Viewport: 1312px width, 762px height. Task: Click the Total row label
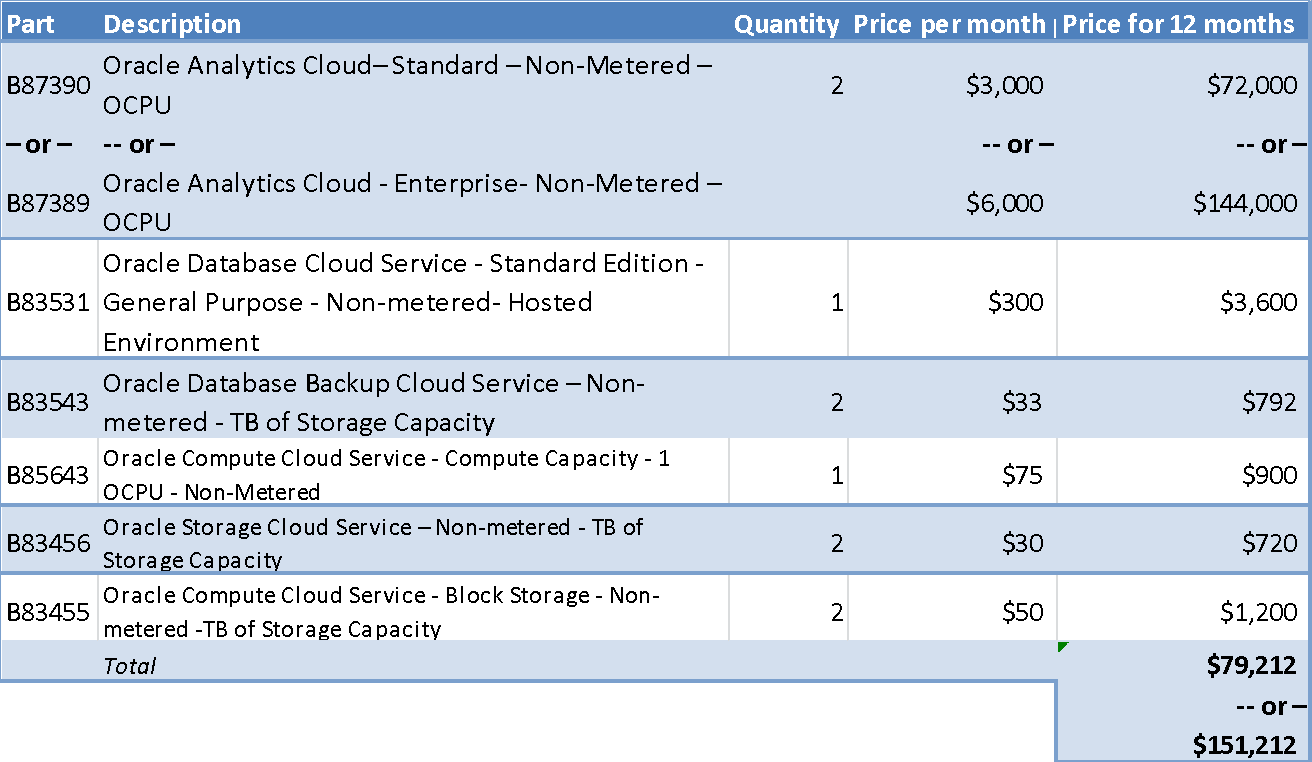pyautogui.click(x=130, y=665)
